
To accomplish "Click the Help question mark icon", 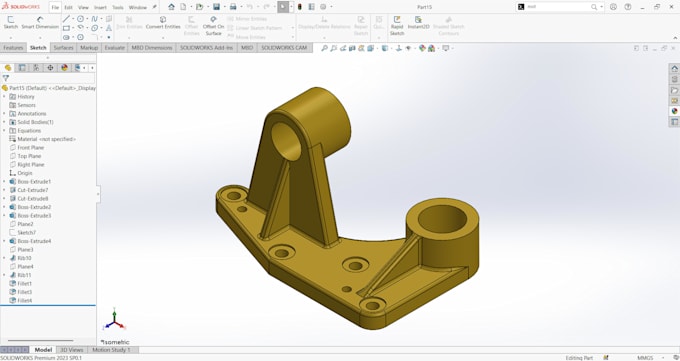I will [x=628, y=7].
